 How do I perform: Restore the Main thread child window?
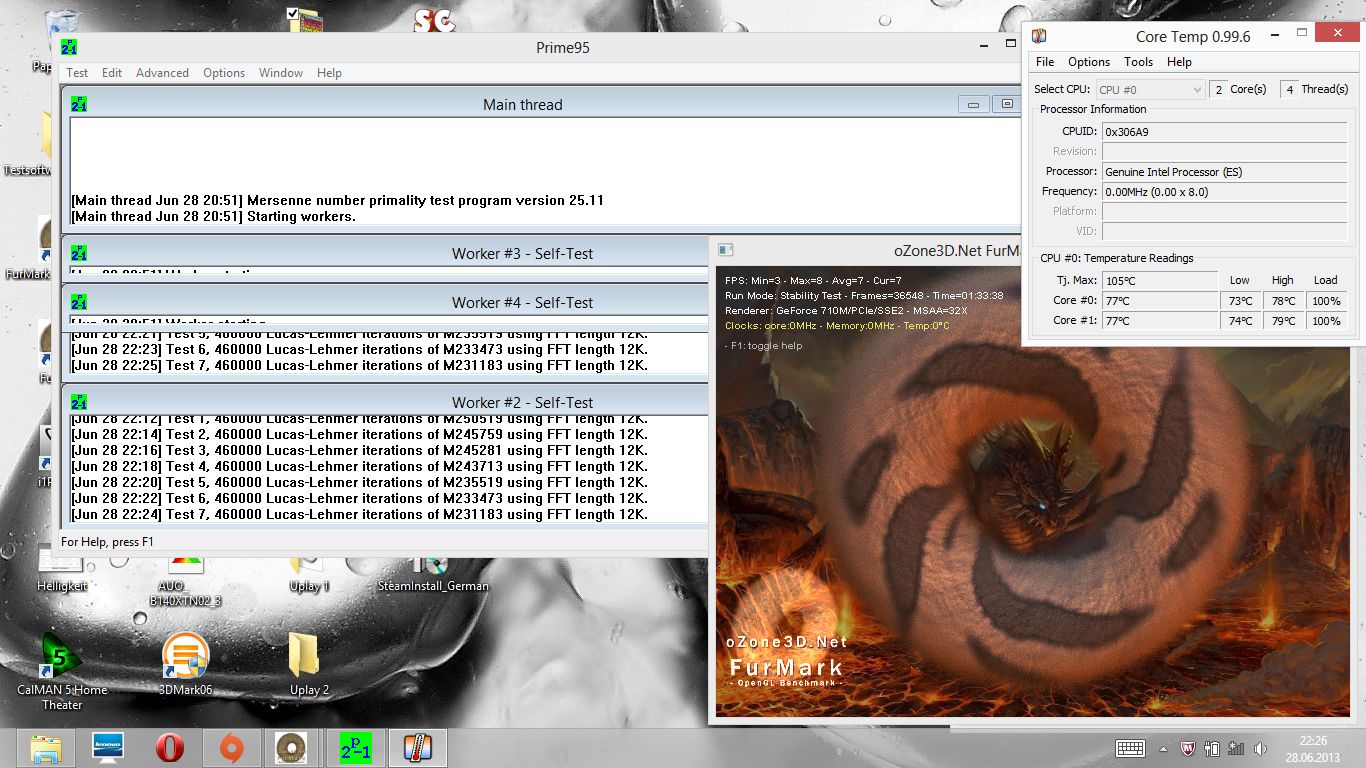[1006, 104]
